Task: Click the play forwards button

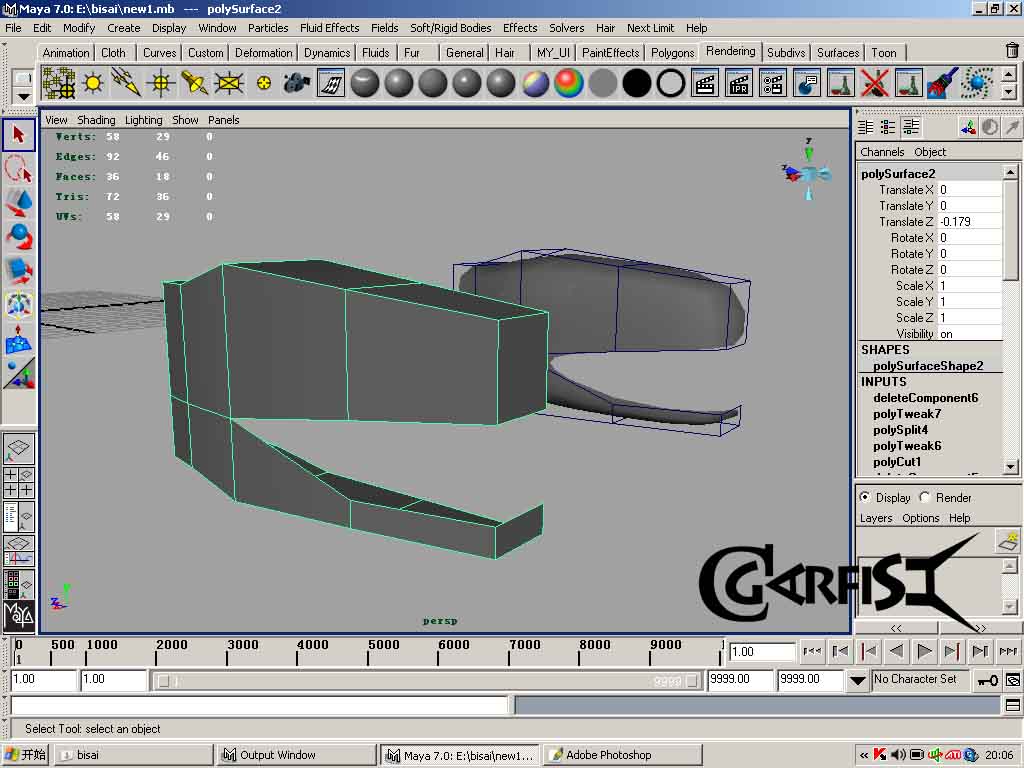Action: pyautogui.click(x=924, y=650)
